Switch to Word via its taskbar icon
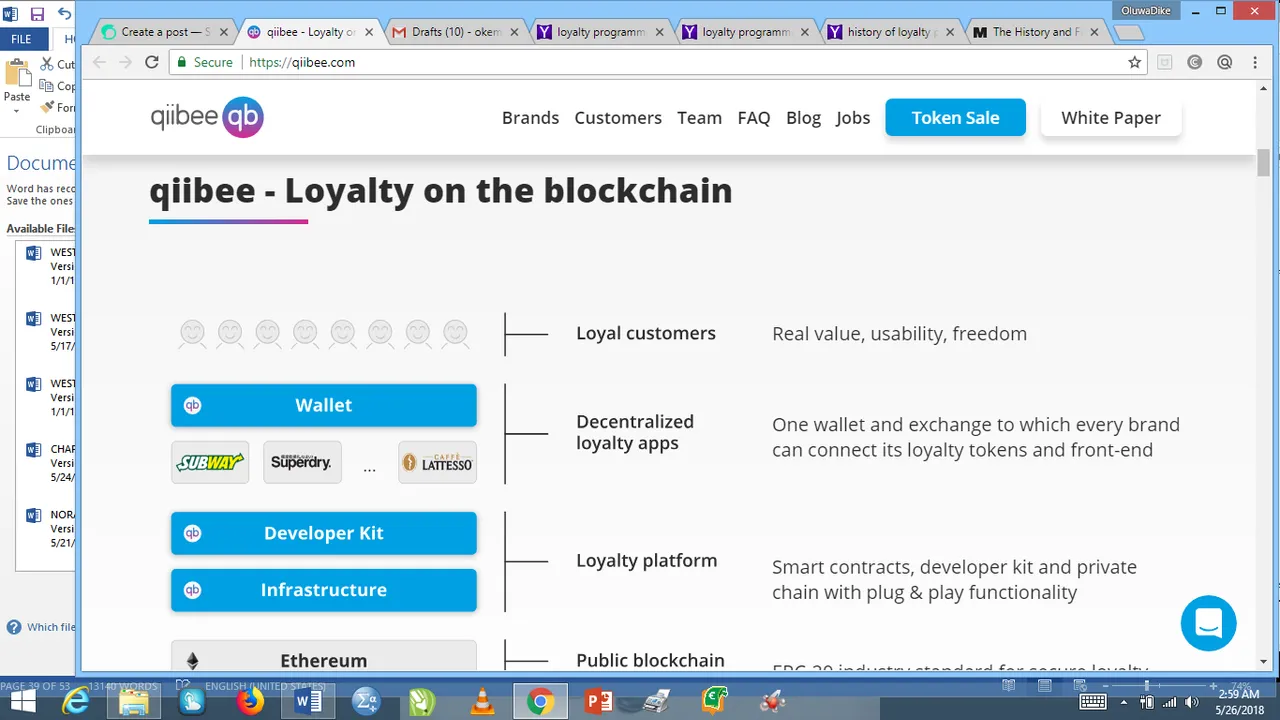The width and height of the screenshot is (1280, 720). tap(308, 702)
